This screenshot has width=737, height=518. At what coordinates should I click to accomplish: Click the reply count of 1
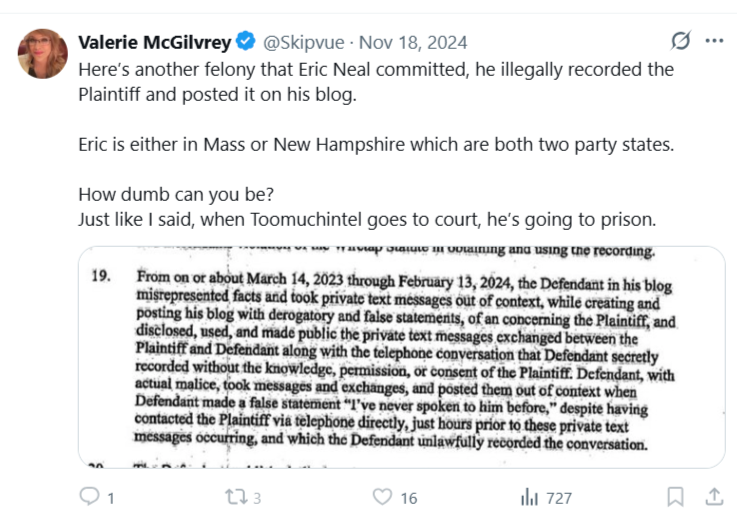point(110,497)
